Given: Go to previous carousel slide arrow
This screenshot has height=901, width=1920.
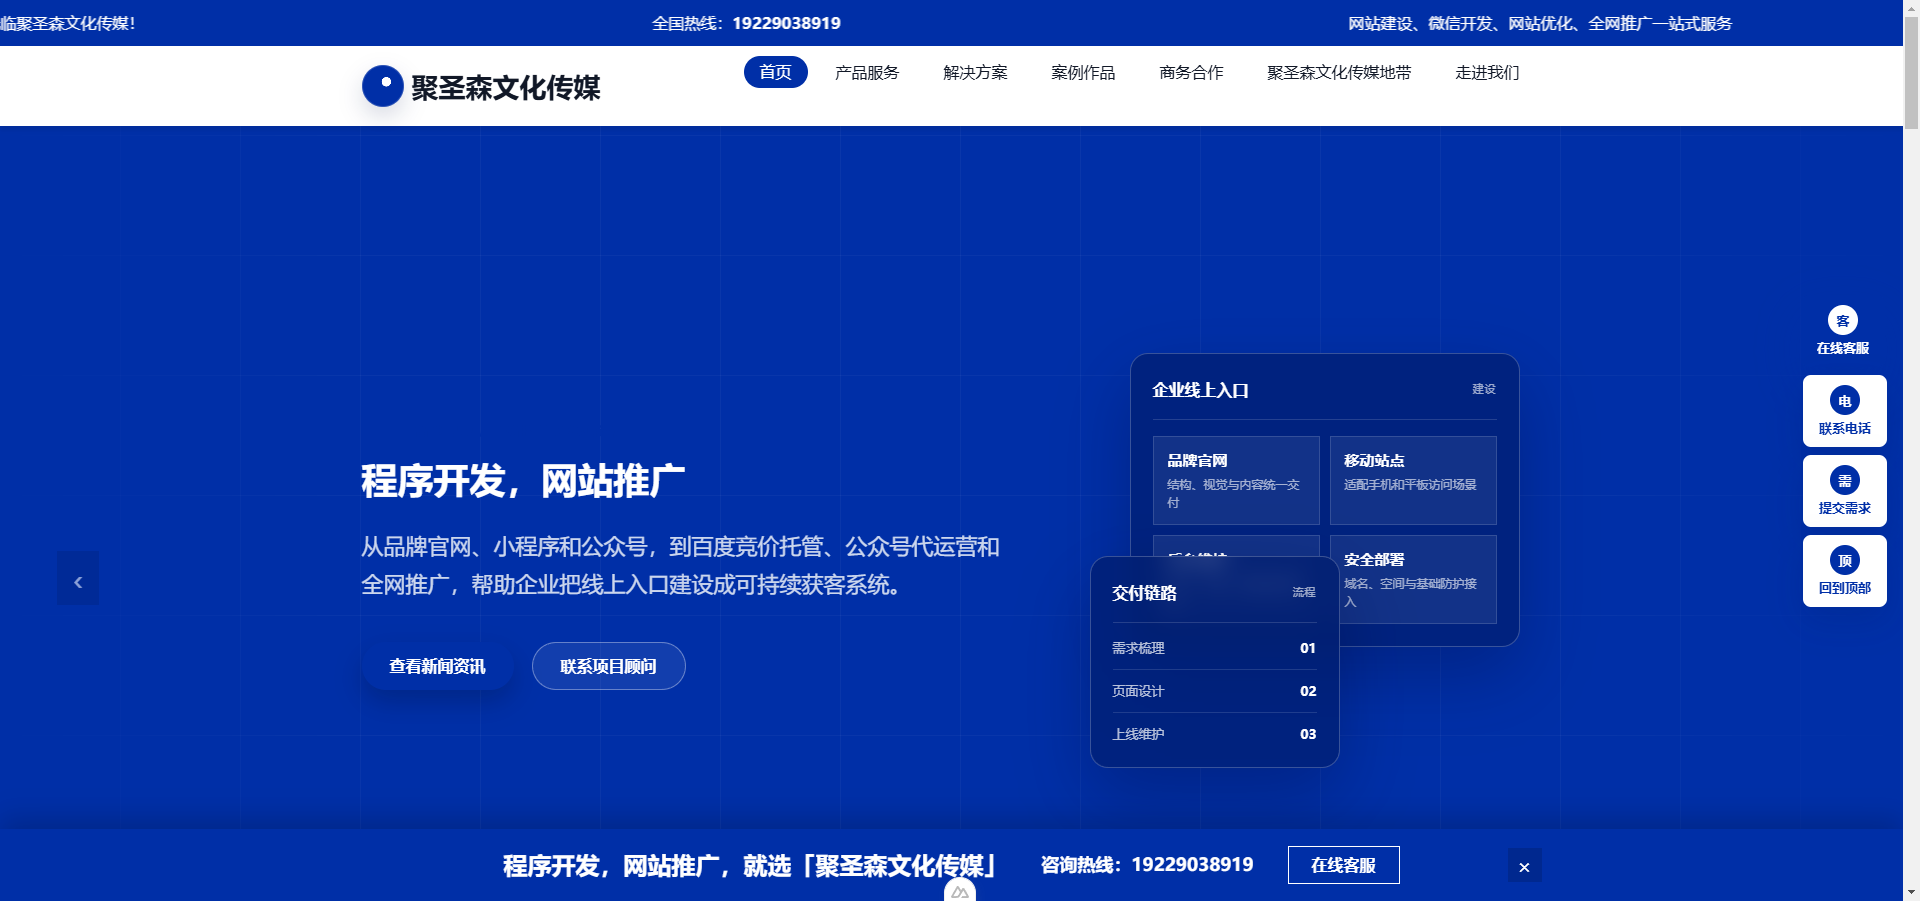Looking at the screenshot, I should 78,578.
